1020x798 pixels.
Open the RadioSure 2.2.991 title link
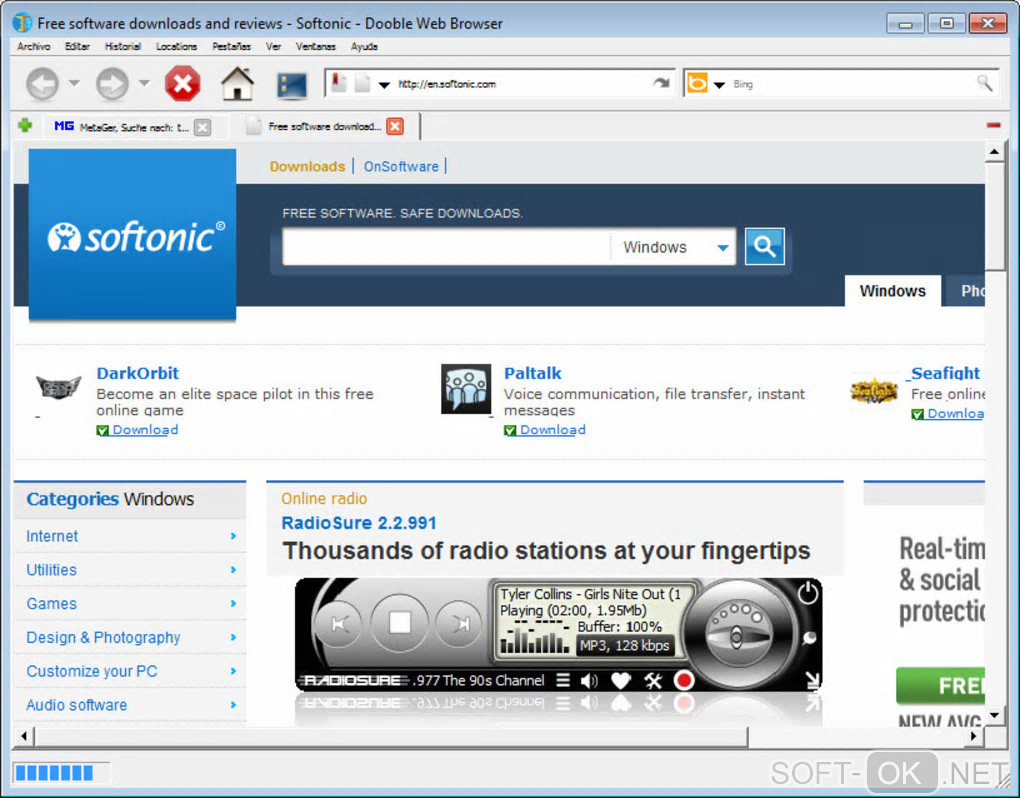coord(358,523)
